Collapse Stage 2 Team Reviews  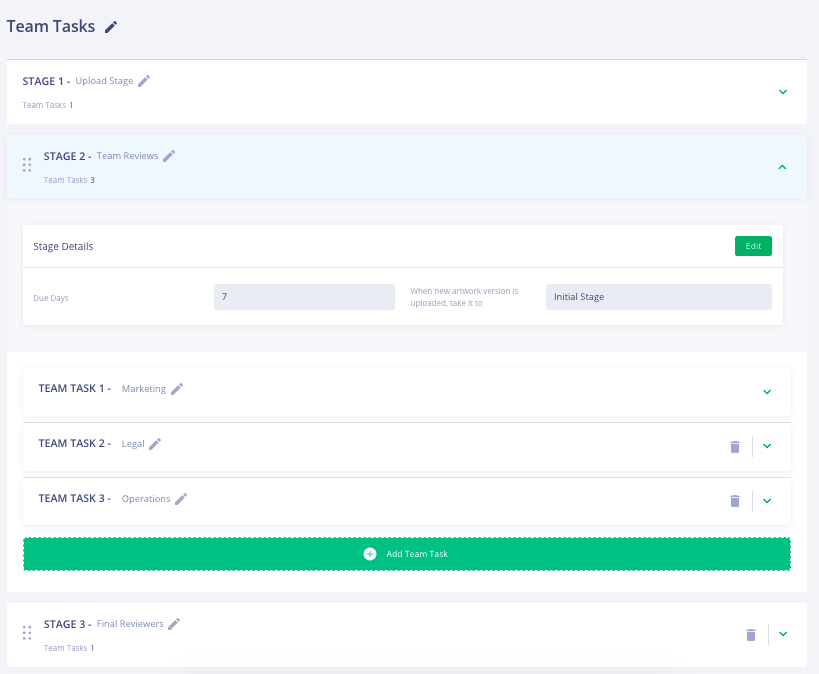click(x=782, y=167)
